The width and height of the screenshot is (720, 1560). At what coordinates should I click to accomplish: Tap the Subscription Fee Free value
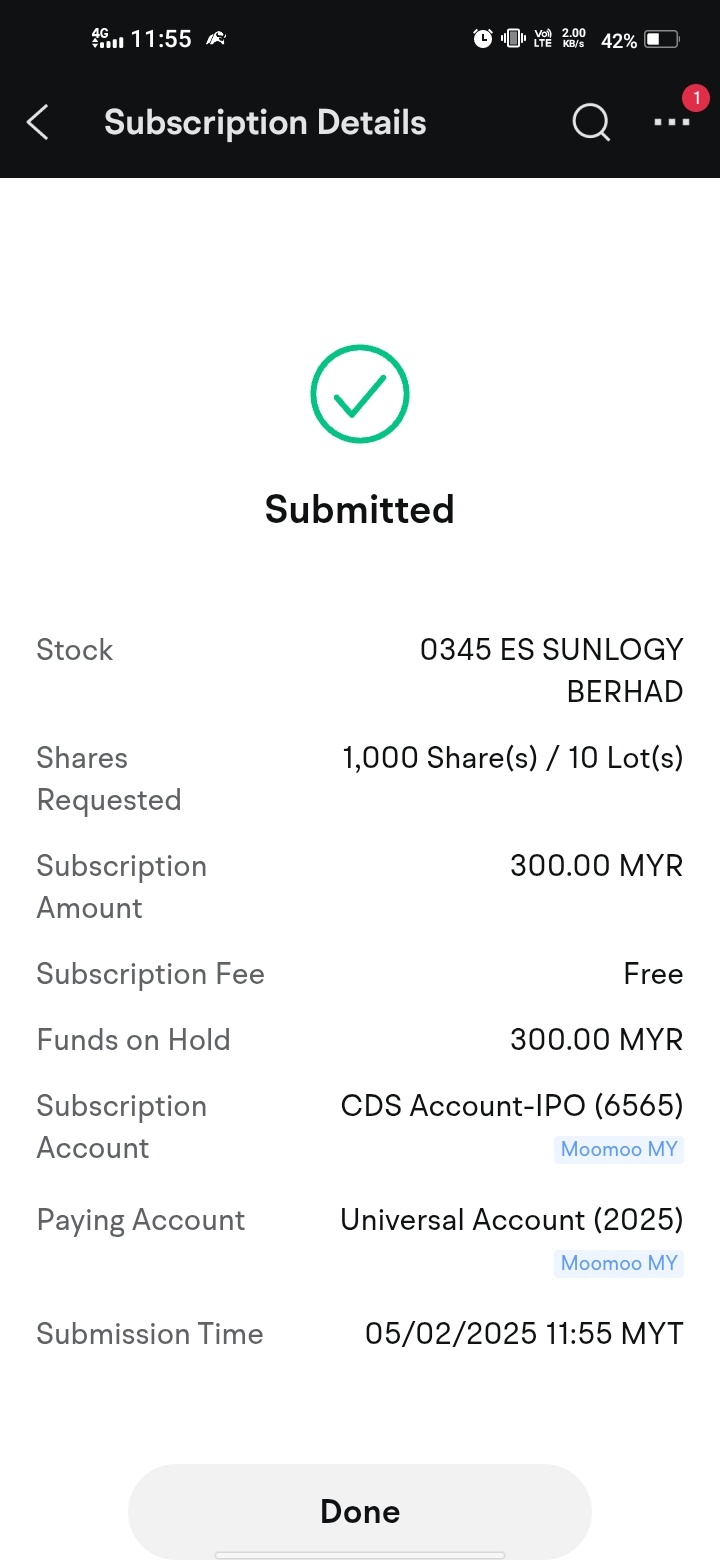point(653,974)
